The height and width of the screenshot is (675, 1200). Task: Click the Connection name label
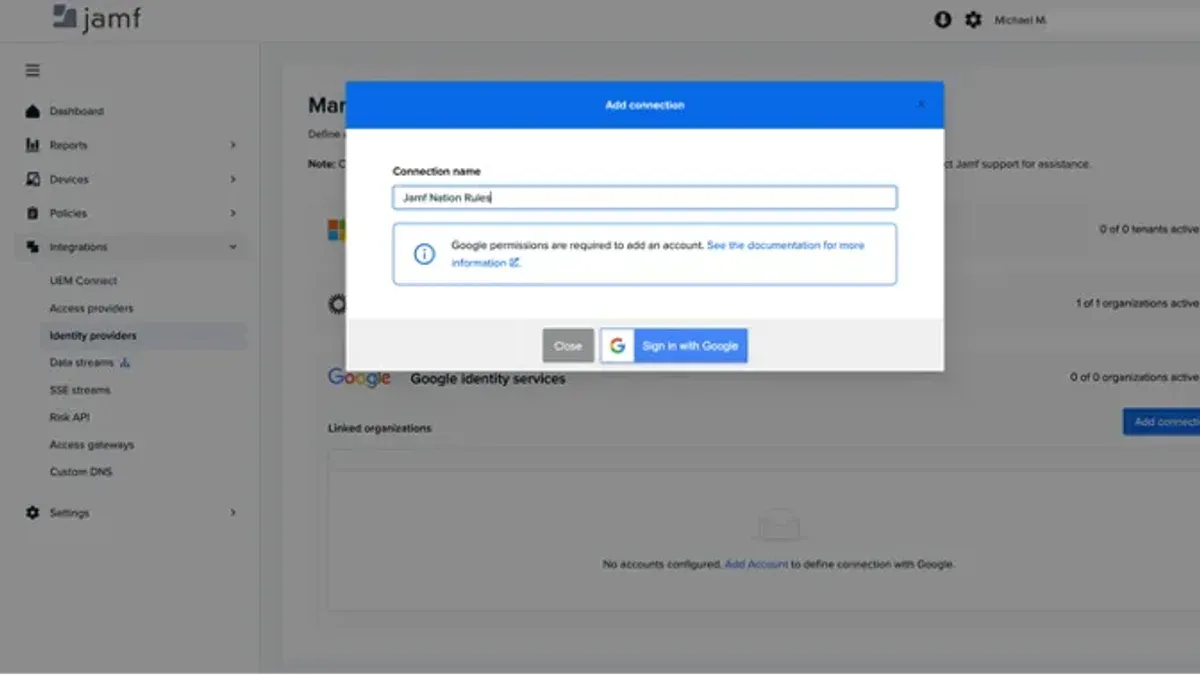(x=436, y=171)
